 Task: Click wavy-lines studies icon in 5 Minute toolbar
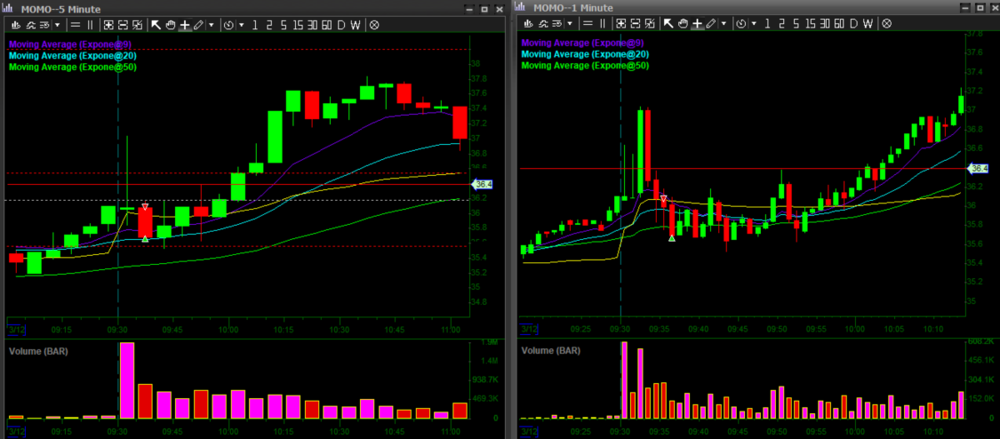29,24
